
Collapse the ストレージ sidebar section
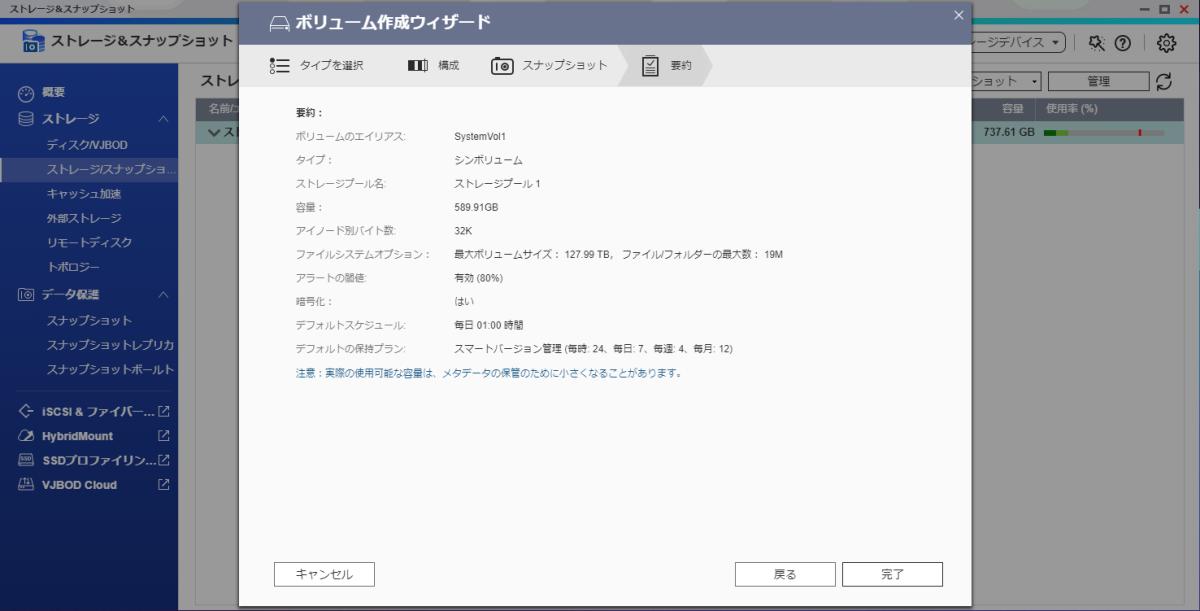point(163,119)
